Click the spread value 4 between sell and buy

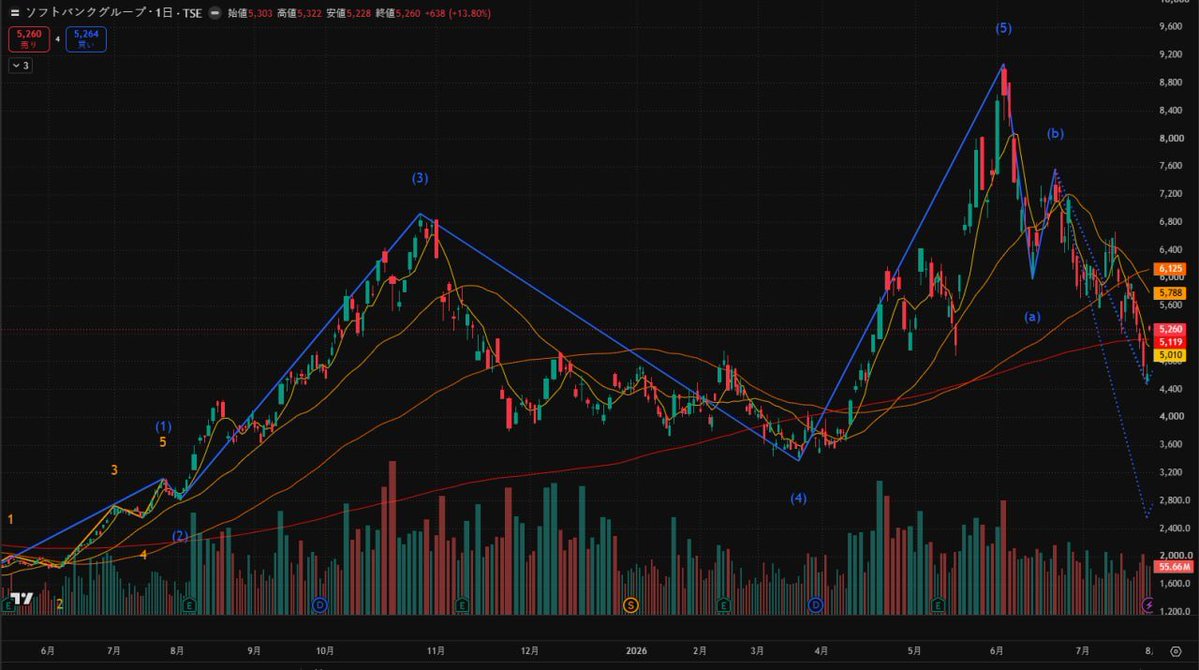(x=57, y=39)
